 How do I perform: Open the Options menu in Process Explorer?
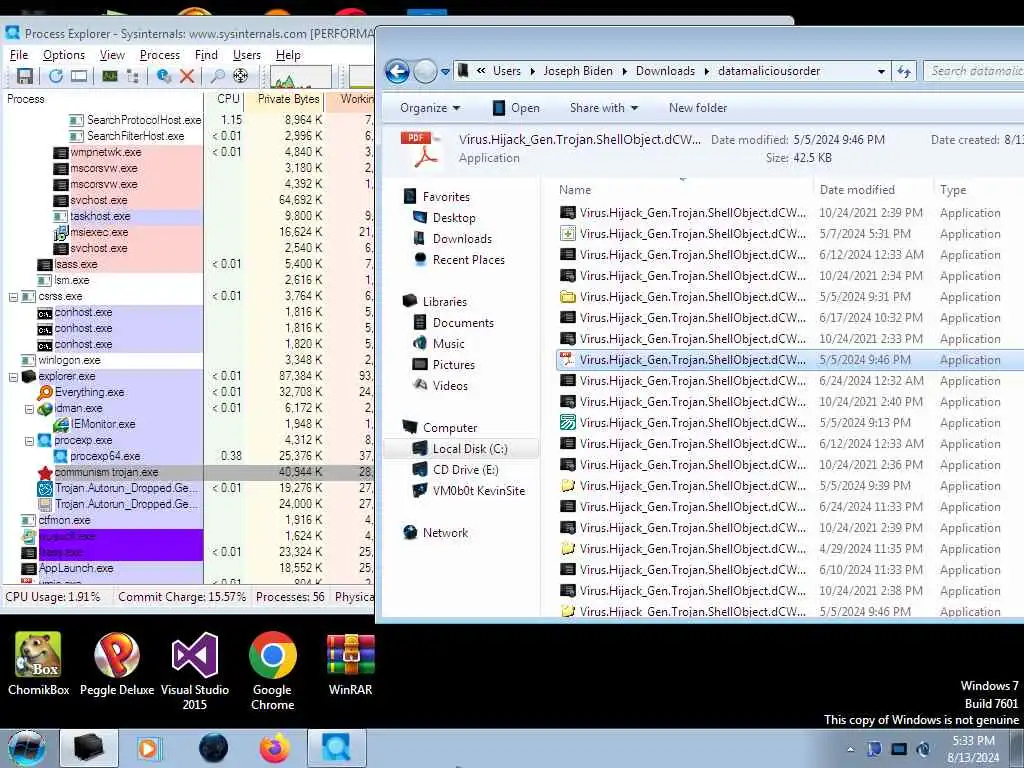[63, 55]
